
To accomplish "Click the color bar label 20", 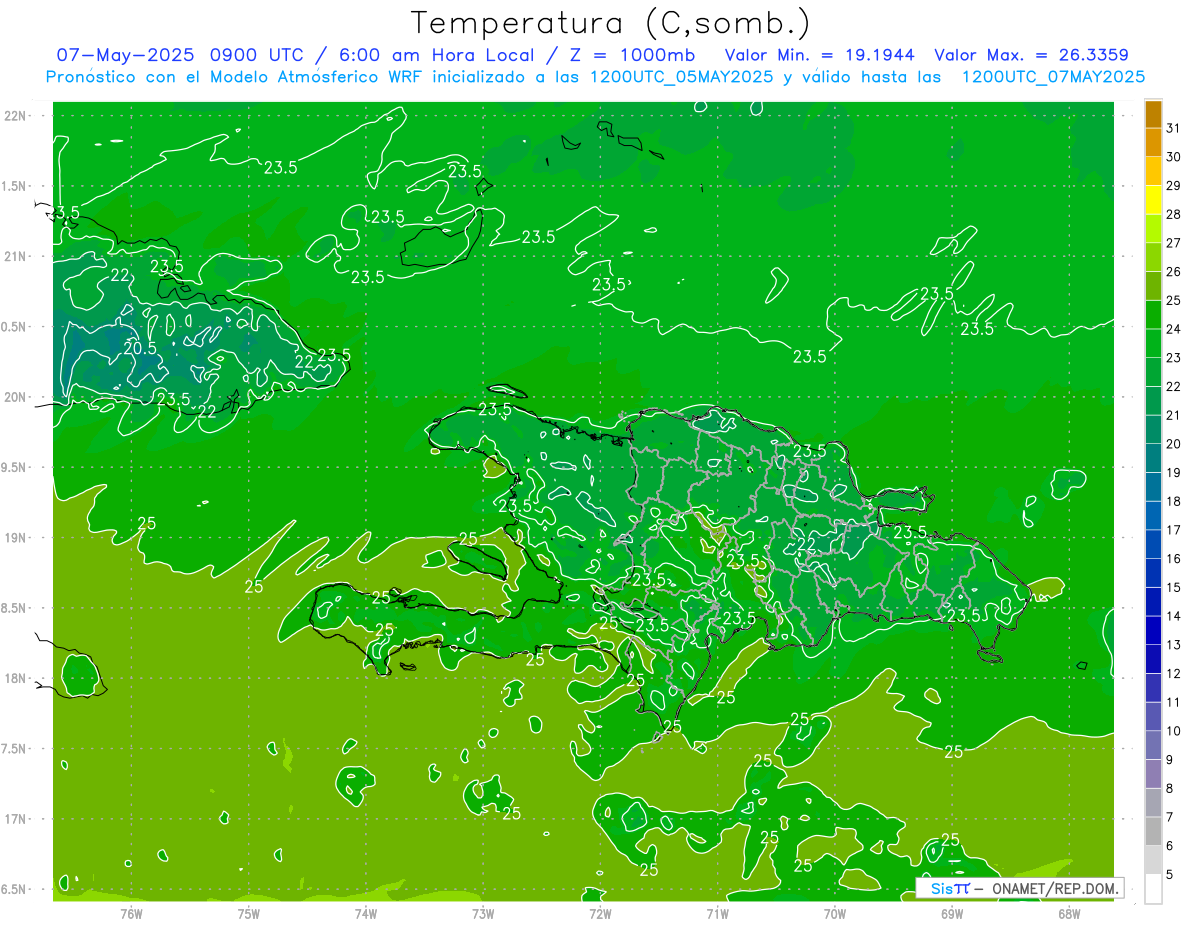I will [1174, 443].
